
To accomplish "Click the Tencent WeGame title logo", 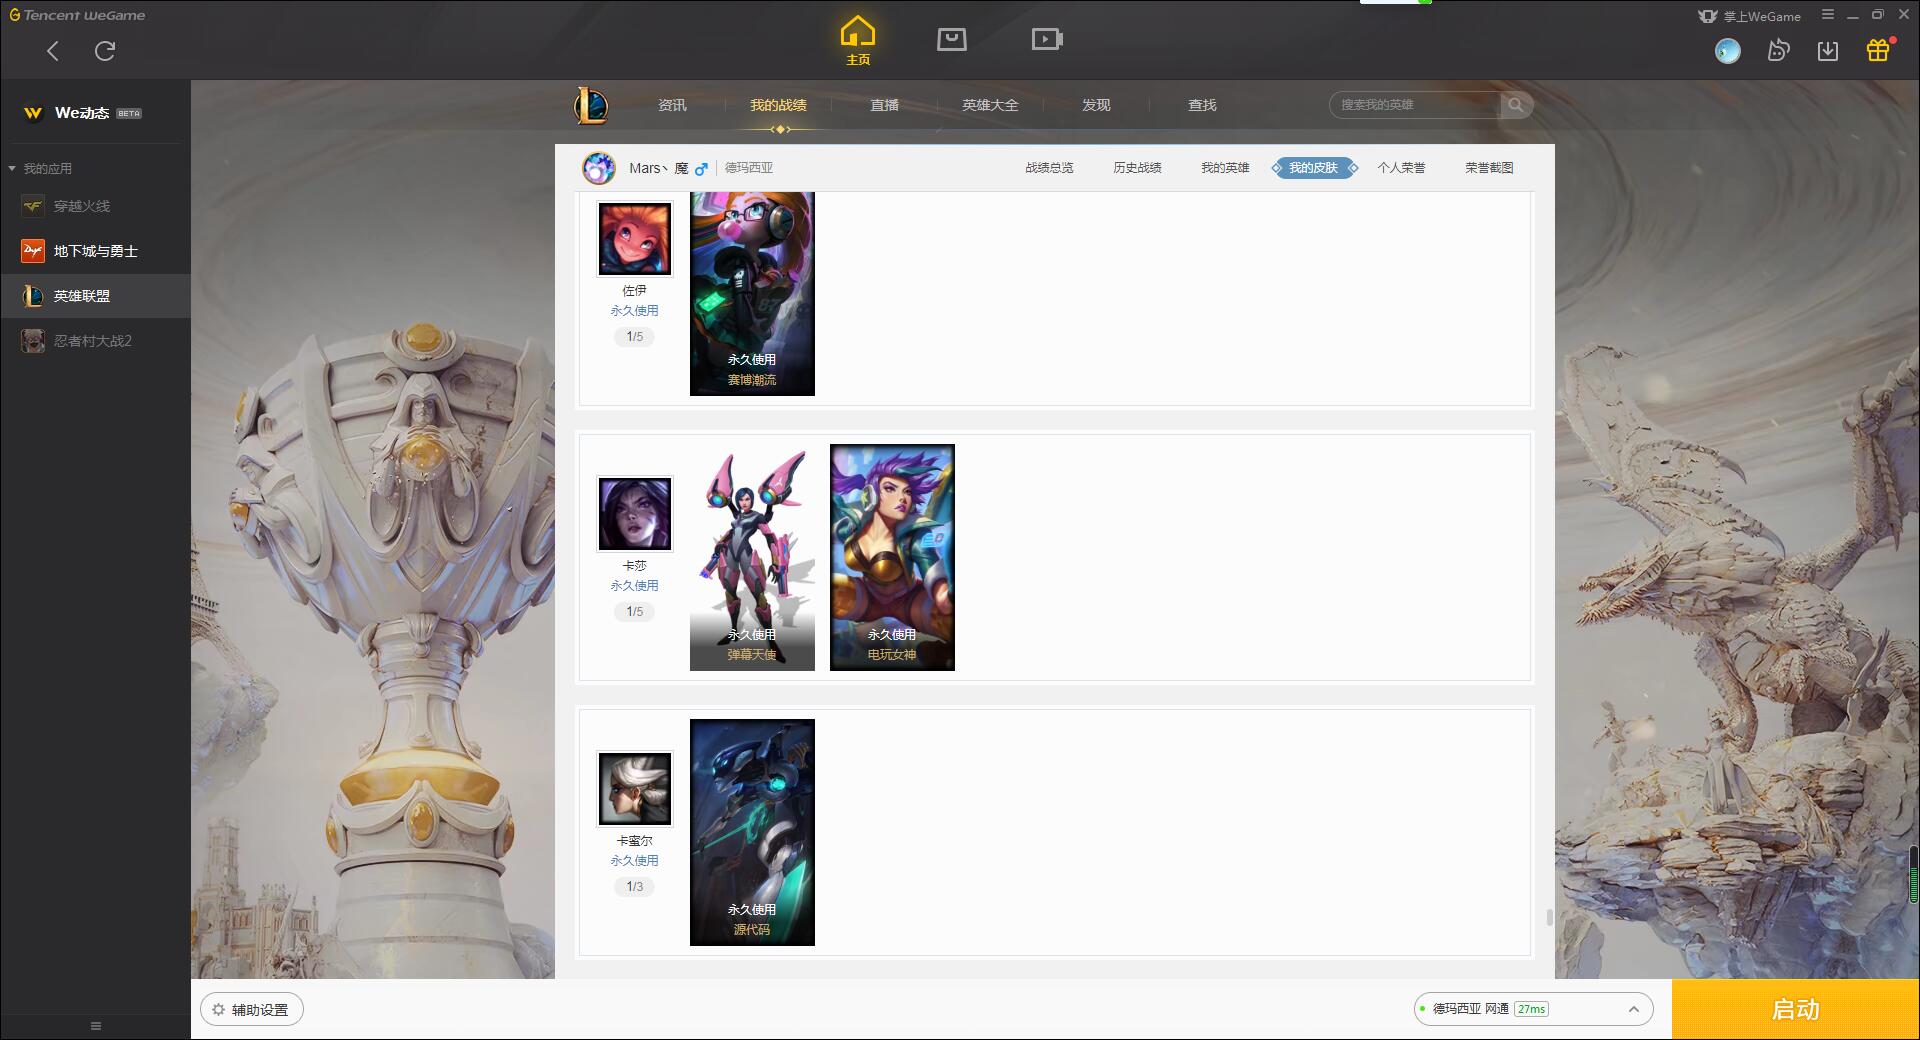I will [78, 15].
